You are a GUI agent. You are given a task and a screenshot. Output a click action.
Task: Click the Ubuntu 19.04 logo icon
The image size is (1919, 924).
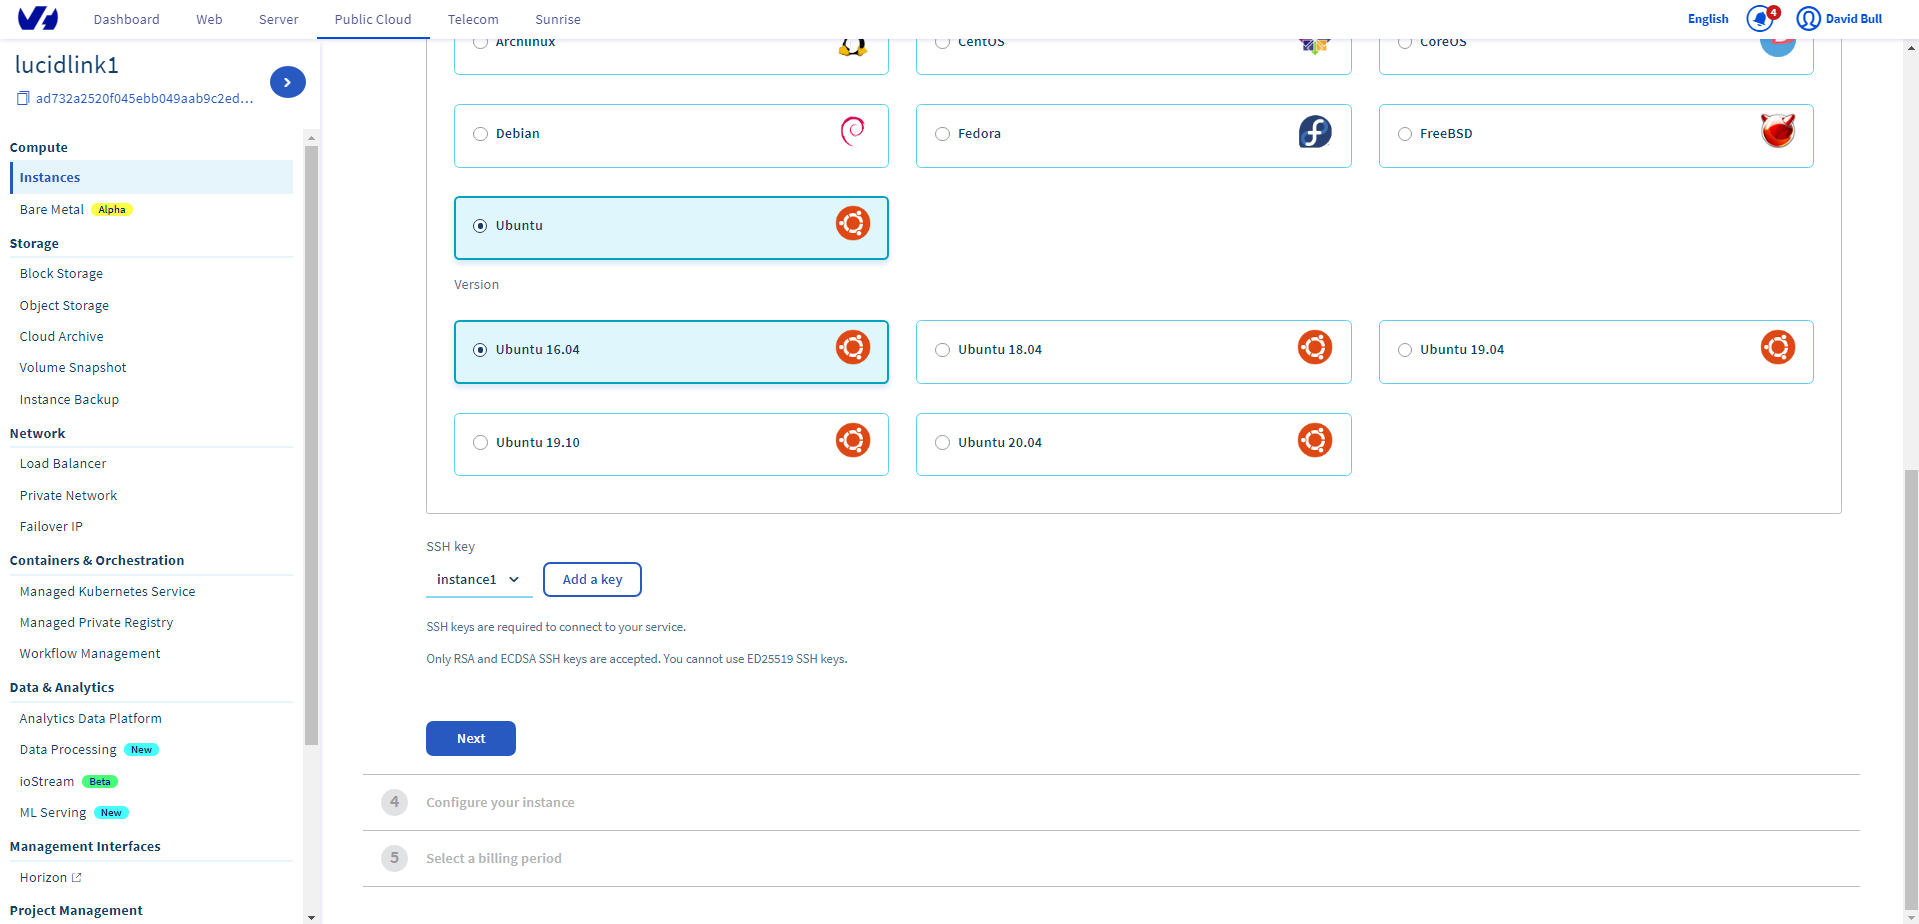(1778, 348)
